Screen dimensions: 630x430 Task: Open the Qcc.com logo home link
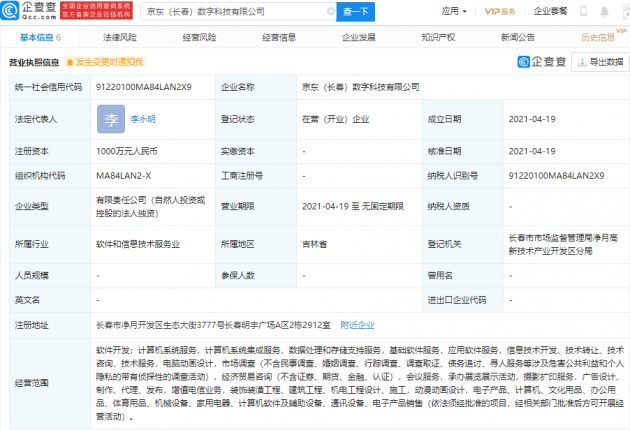[x=28, y=11]
